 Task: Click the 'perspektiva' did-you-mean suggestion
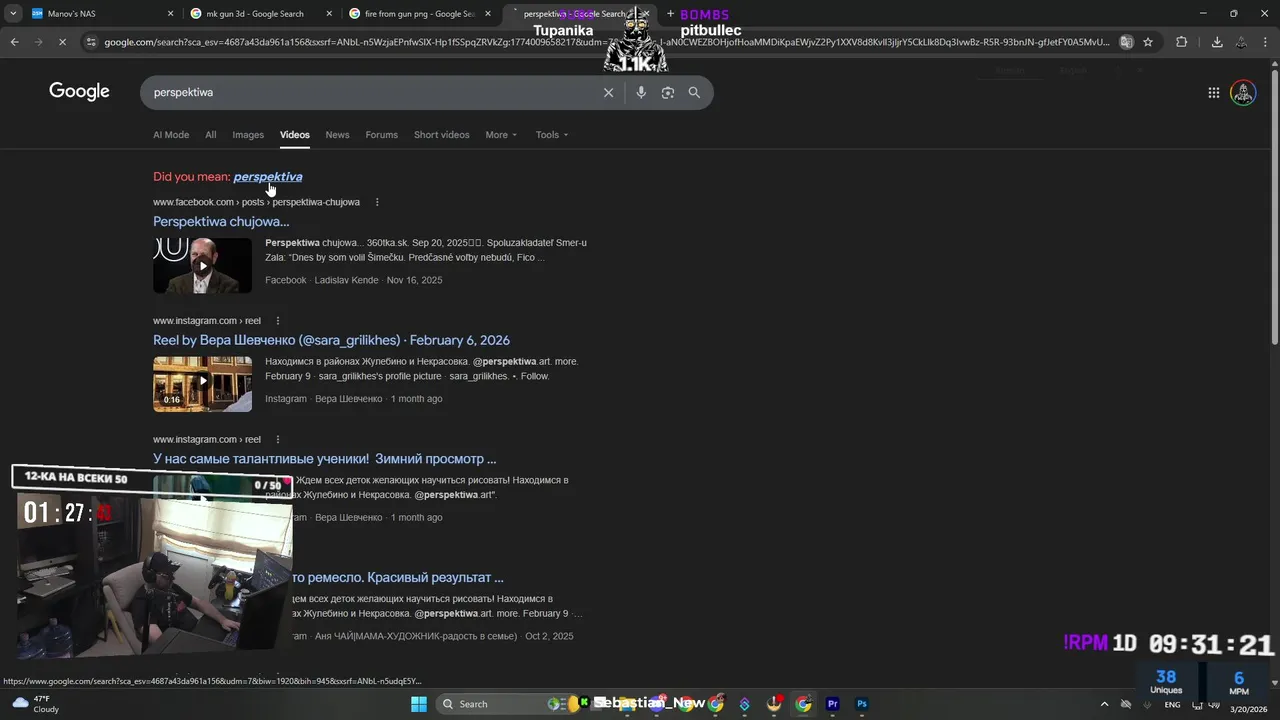tap(268, 177)
